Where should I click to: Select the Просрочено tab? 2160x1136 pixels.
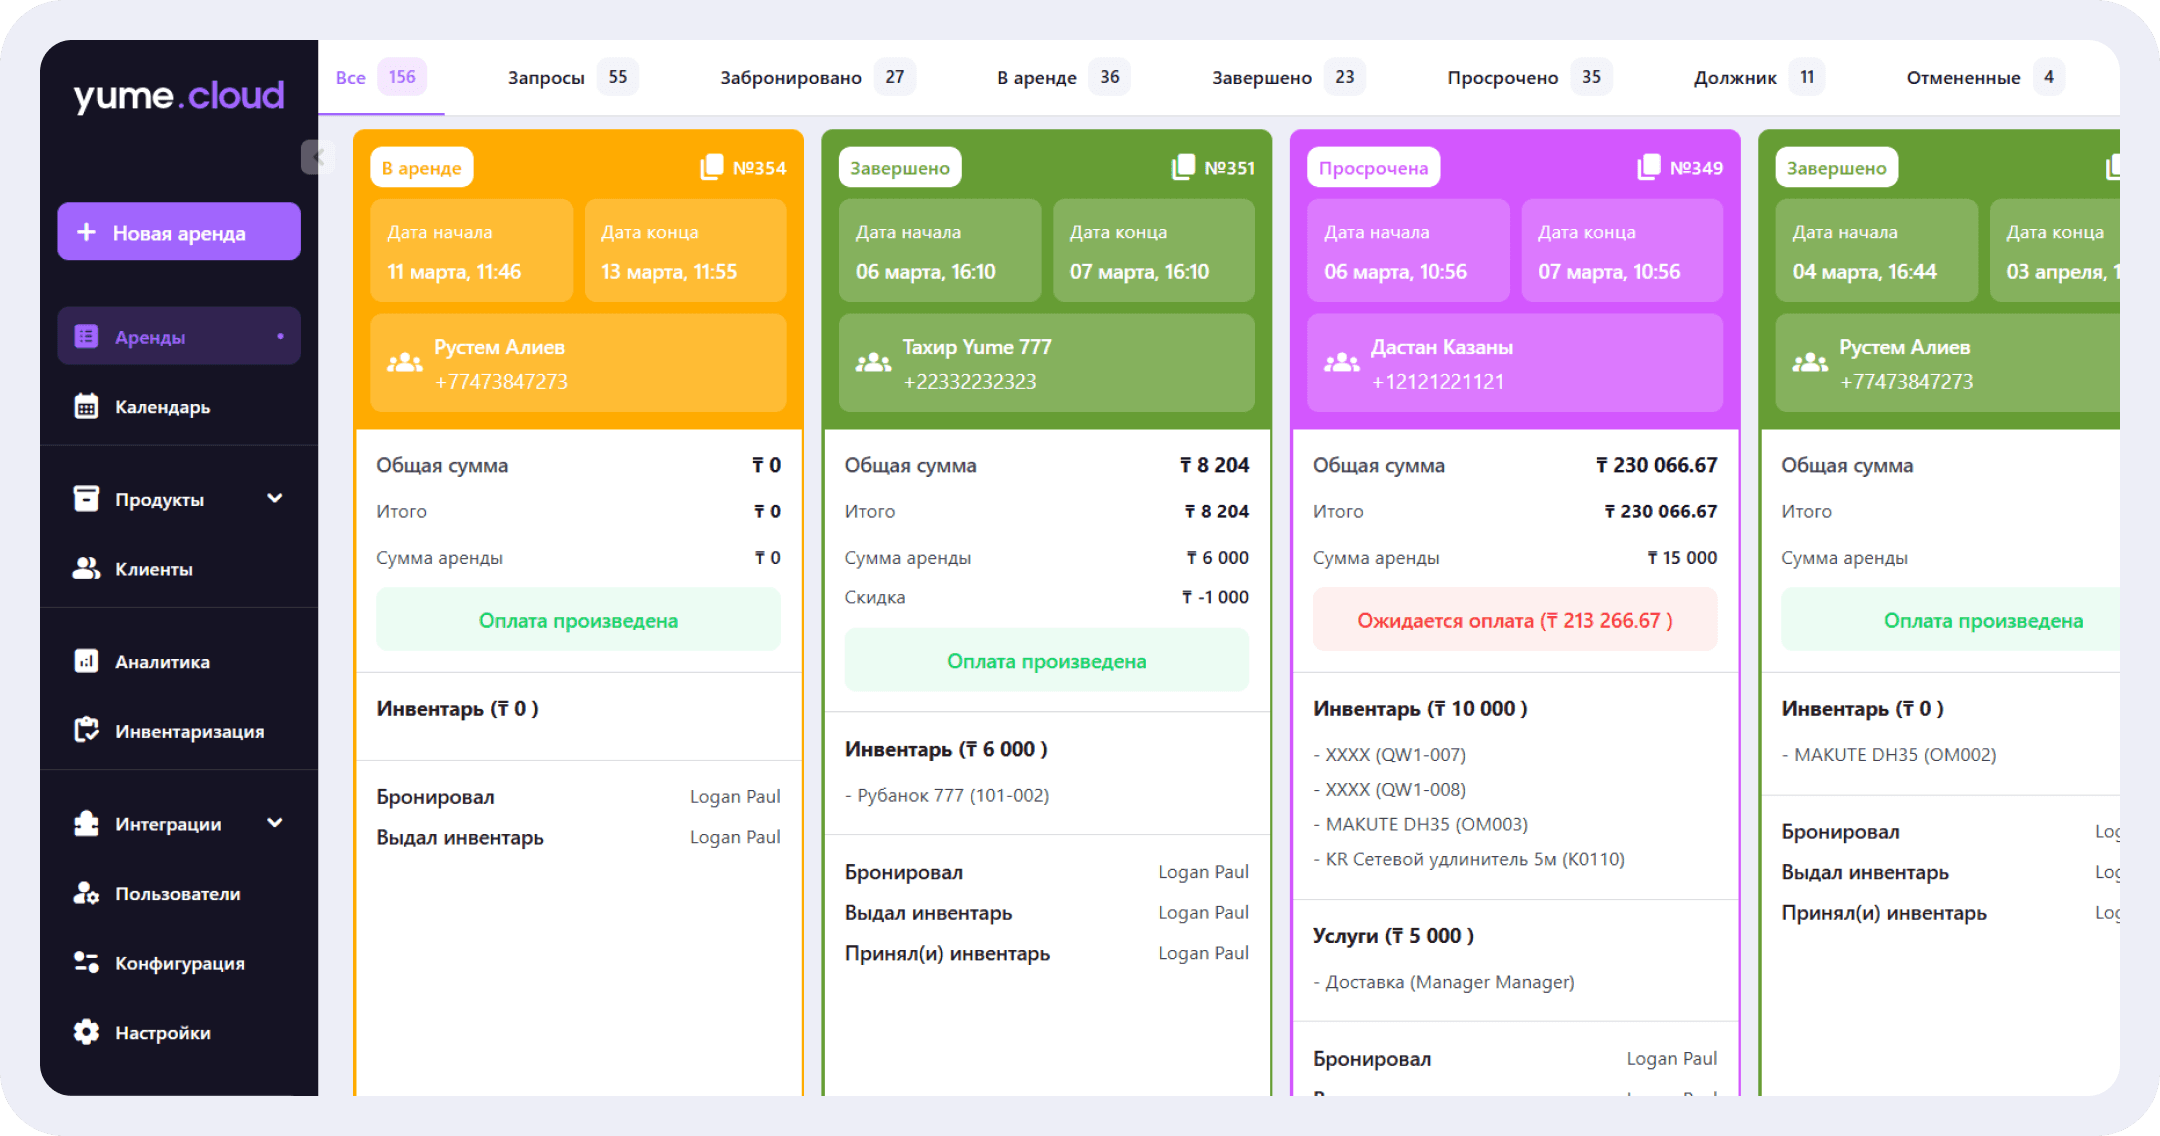(1529, 77)
